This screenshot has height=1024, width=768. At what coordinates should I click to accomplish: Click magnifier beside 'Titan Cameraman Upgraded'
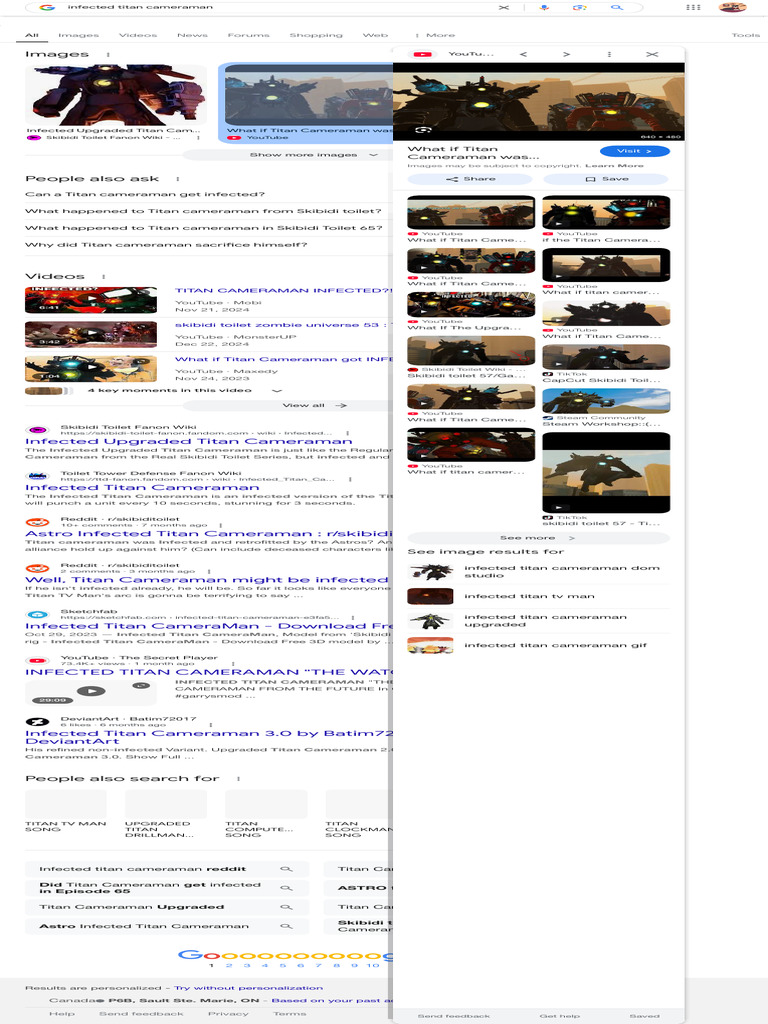tap(286, 907)
